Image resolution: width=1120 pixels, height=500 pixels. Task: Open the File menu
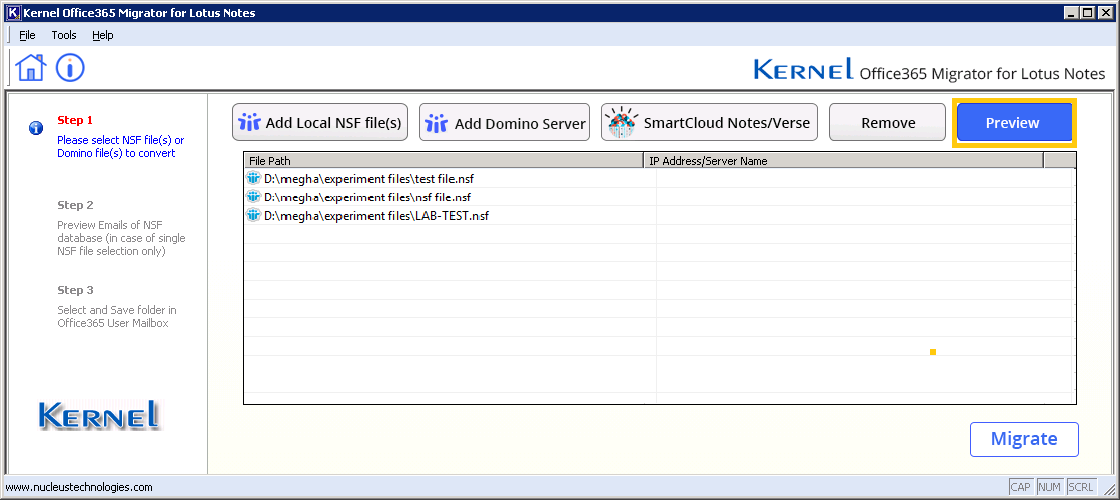pos(27,35)
